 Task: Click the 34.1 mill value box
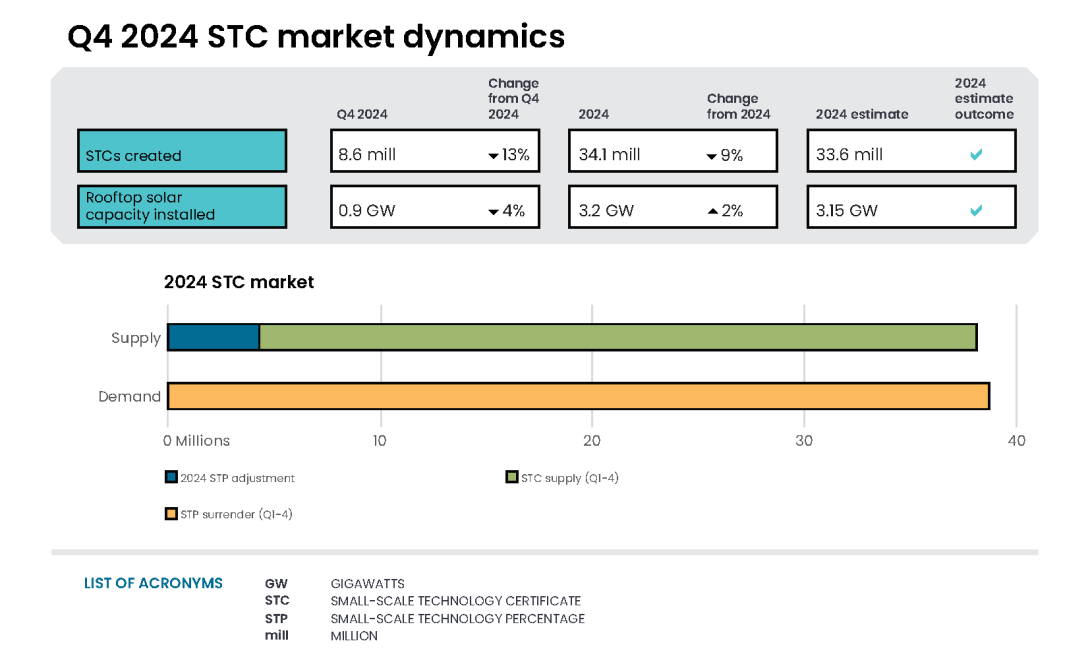[x=672, y=150]
